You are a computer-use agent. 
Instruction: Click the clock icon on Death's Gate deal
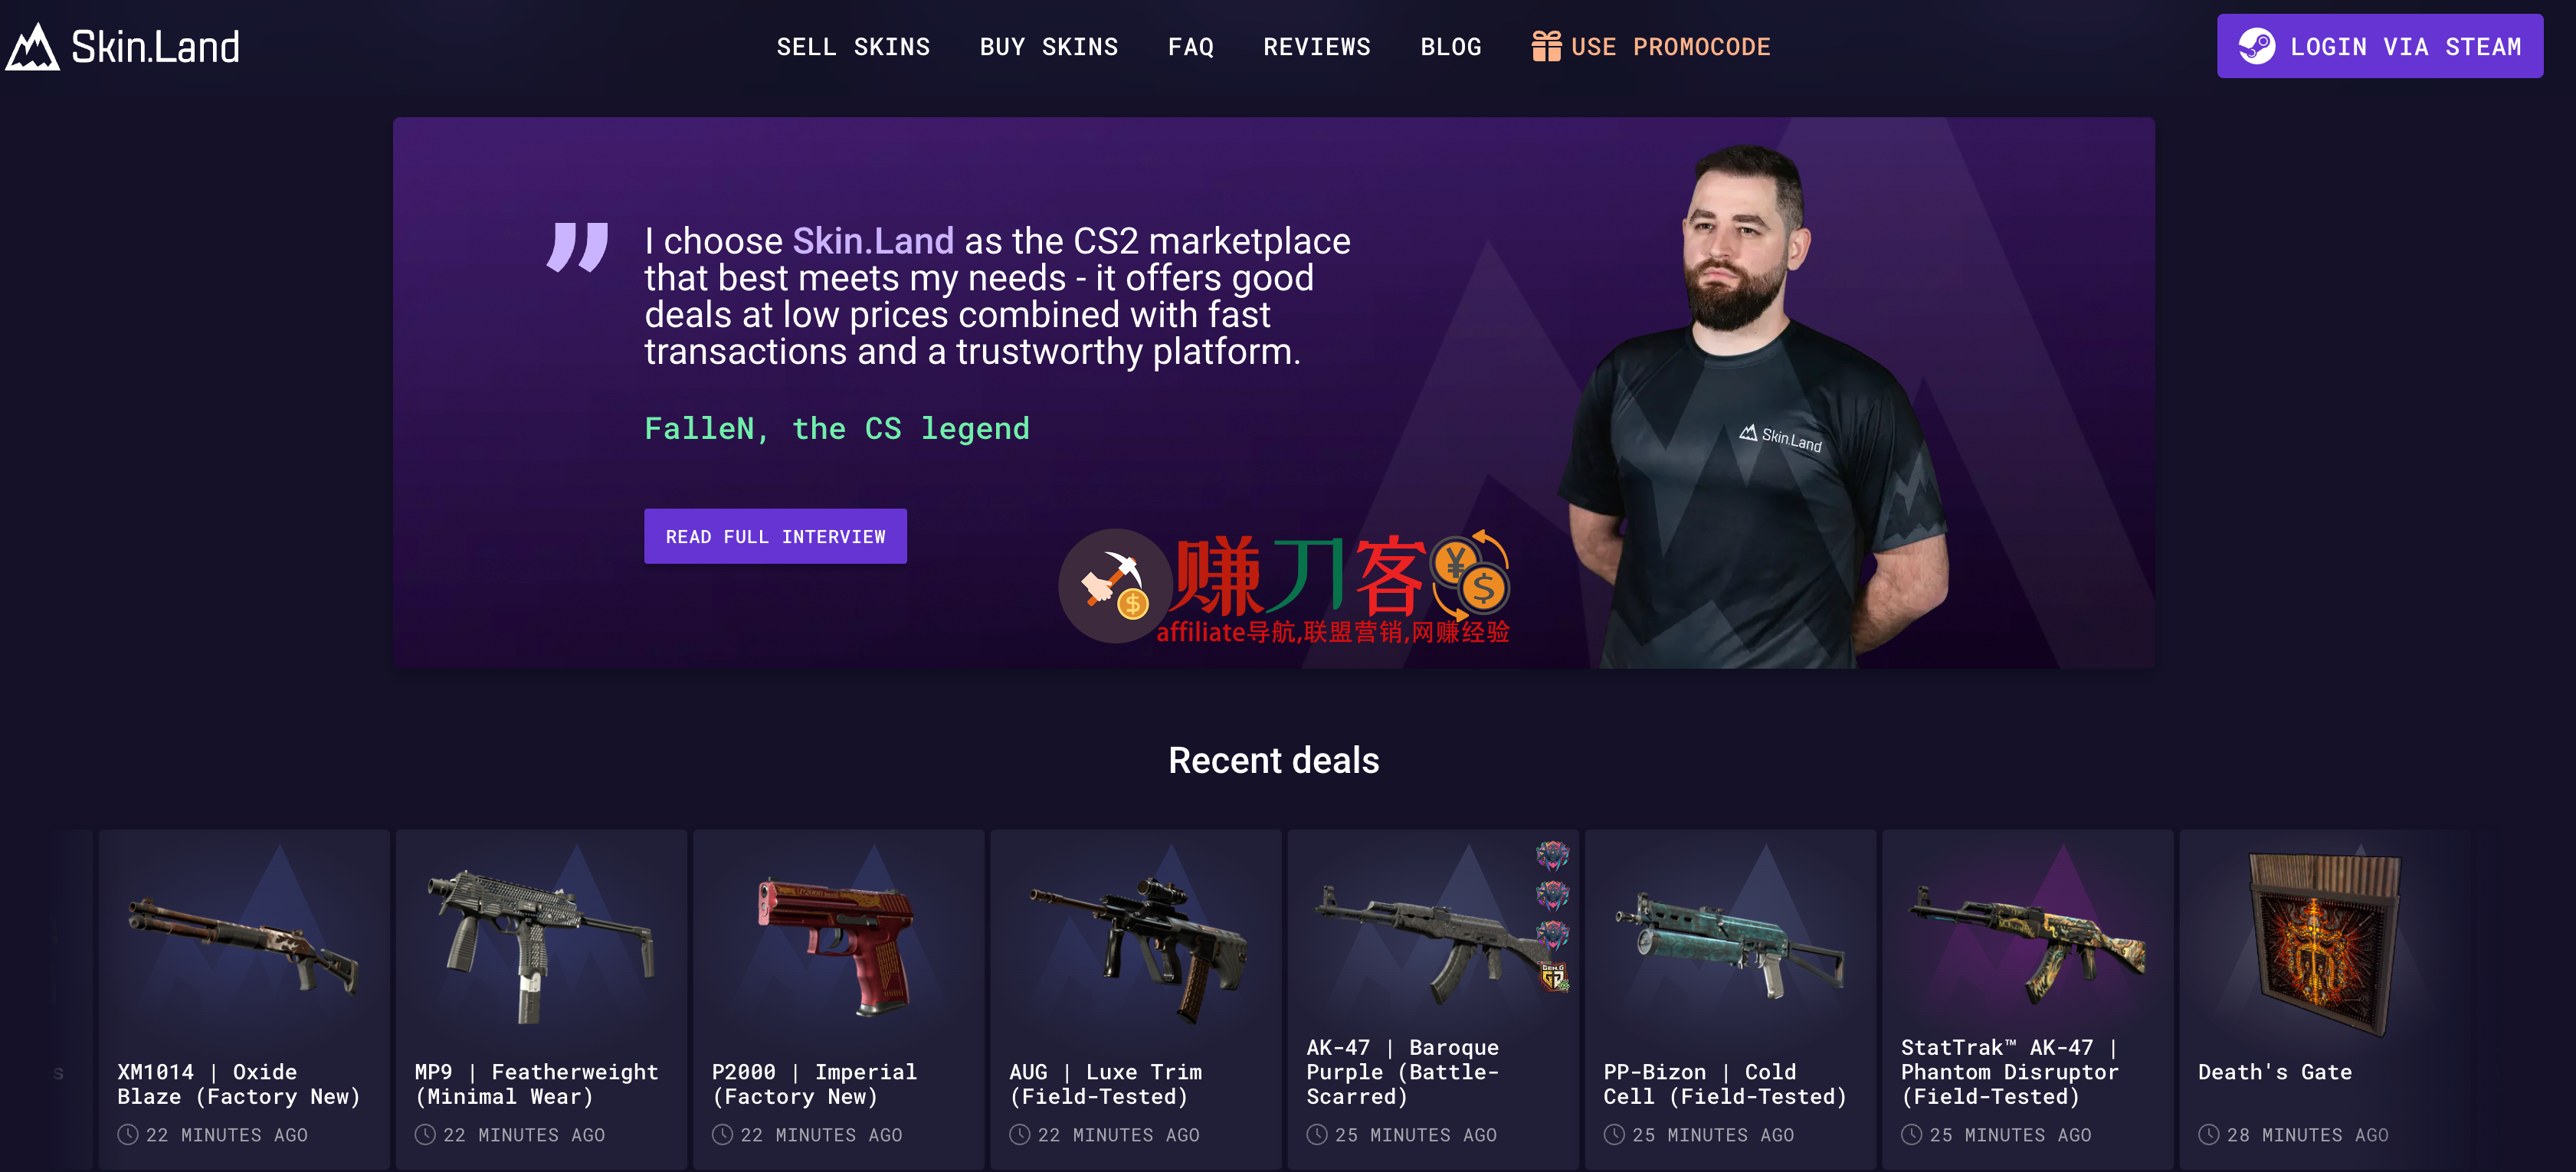click(x=2208, y=1134)
